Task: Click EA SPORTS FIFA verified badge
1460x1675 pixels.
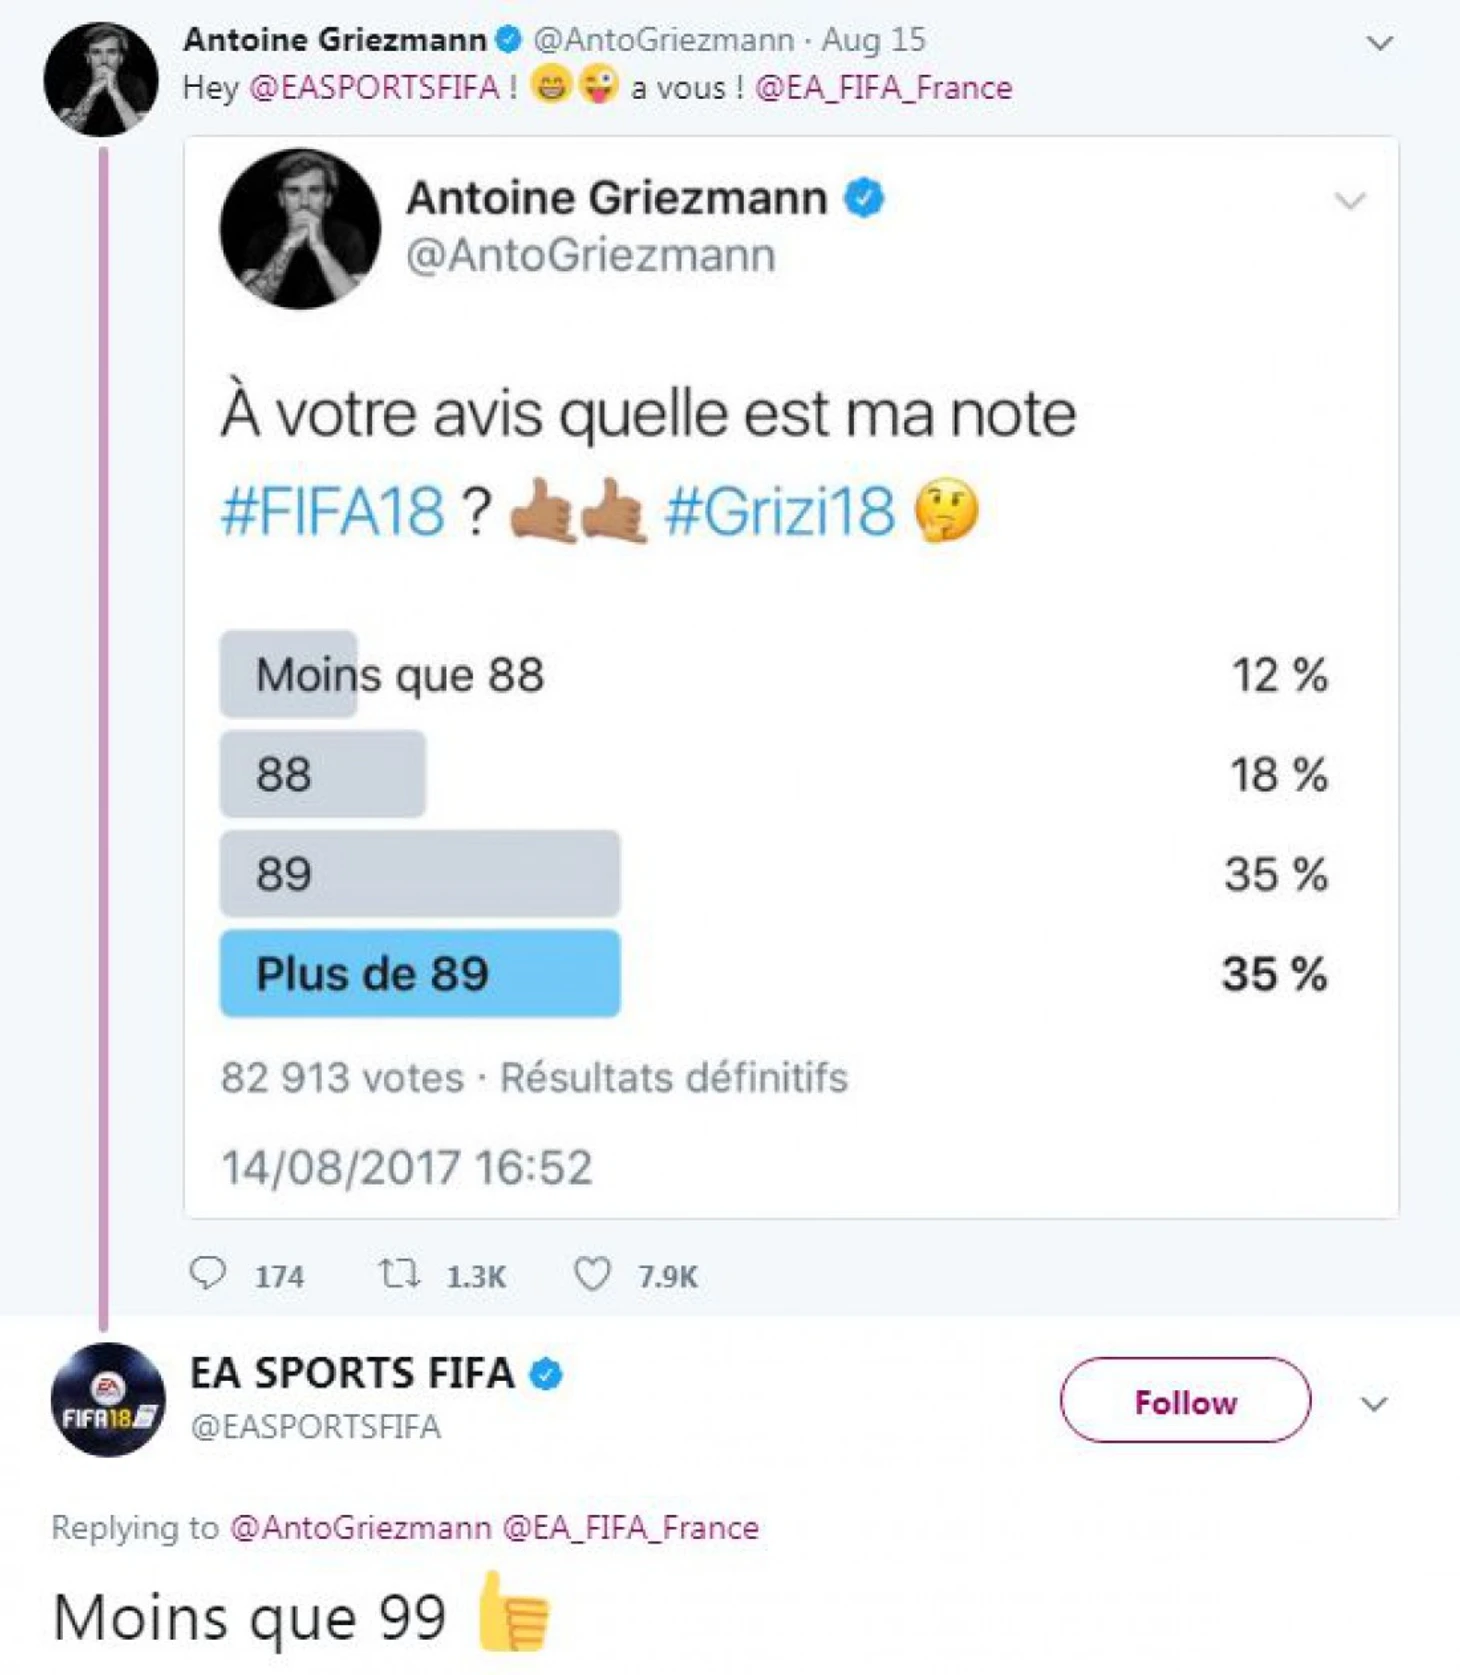Action: (547, 1374)
